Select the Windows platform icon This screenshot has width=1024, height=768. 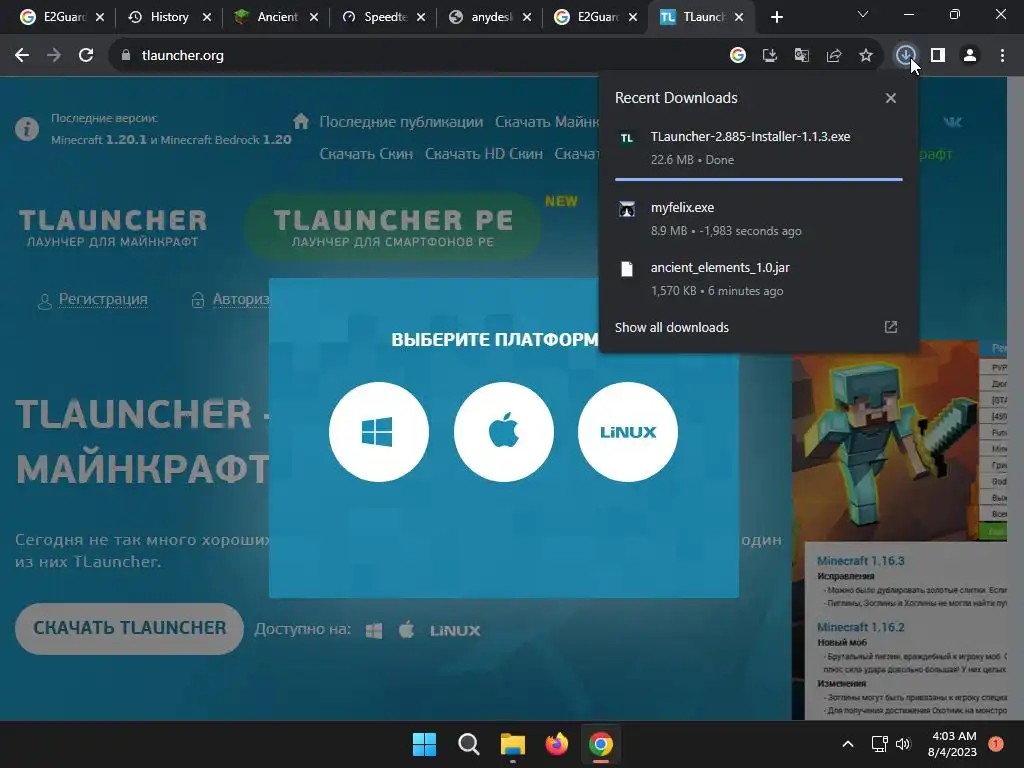[379, 432]
